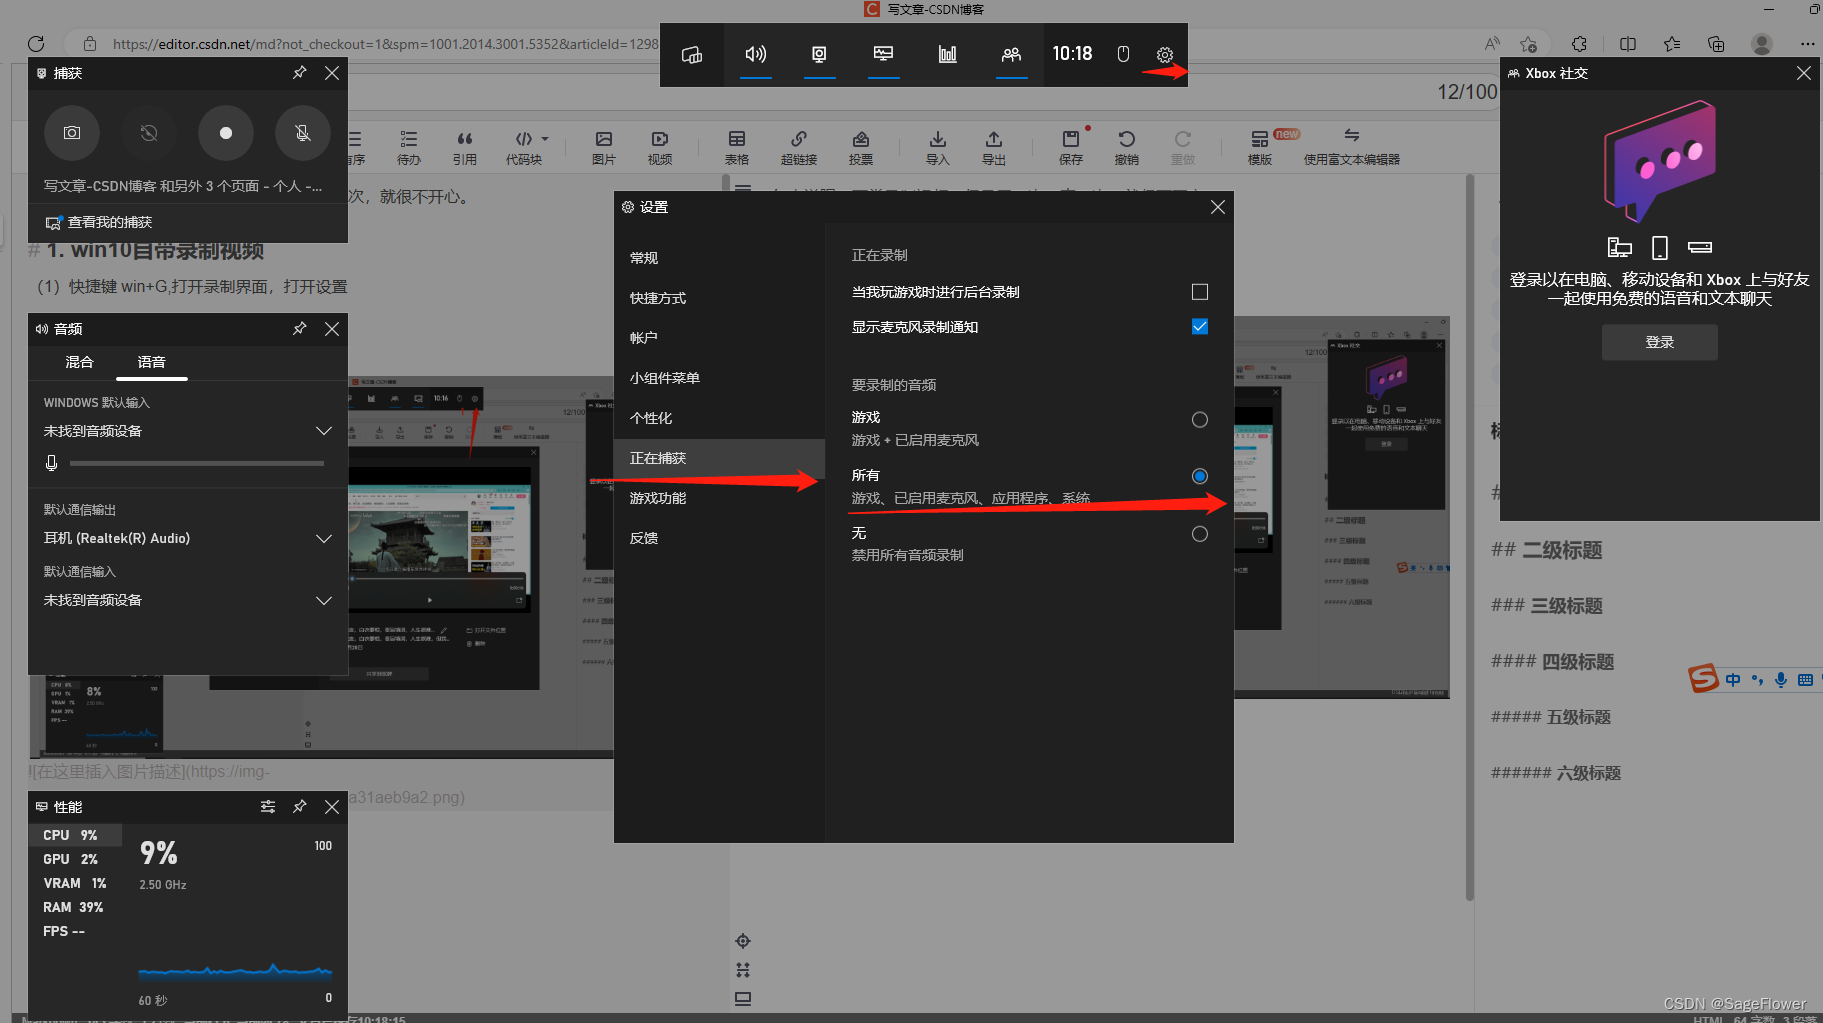Enable background recording while gaming checkbox
This screenshot has width=1823, height=1023.
[1200, 292]
